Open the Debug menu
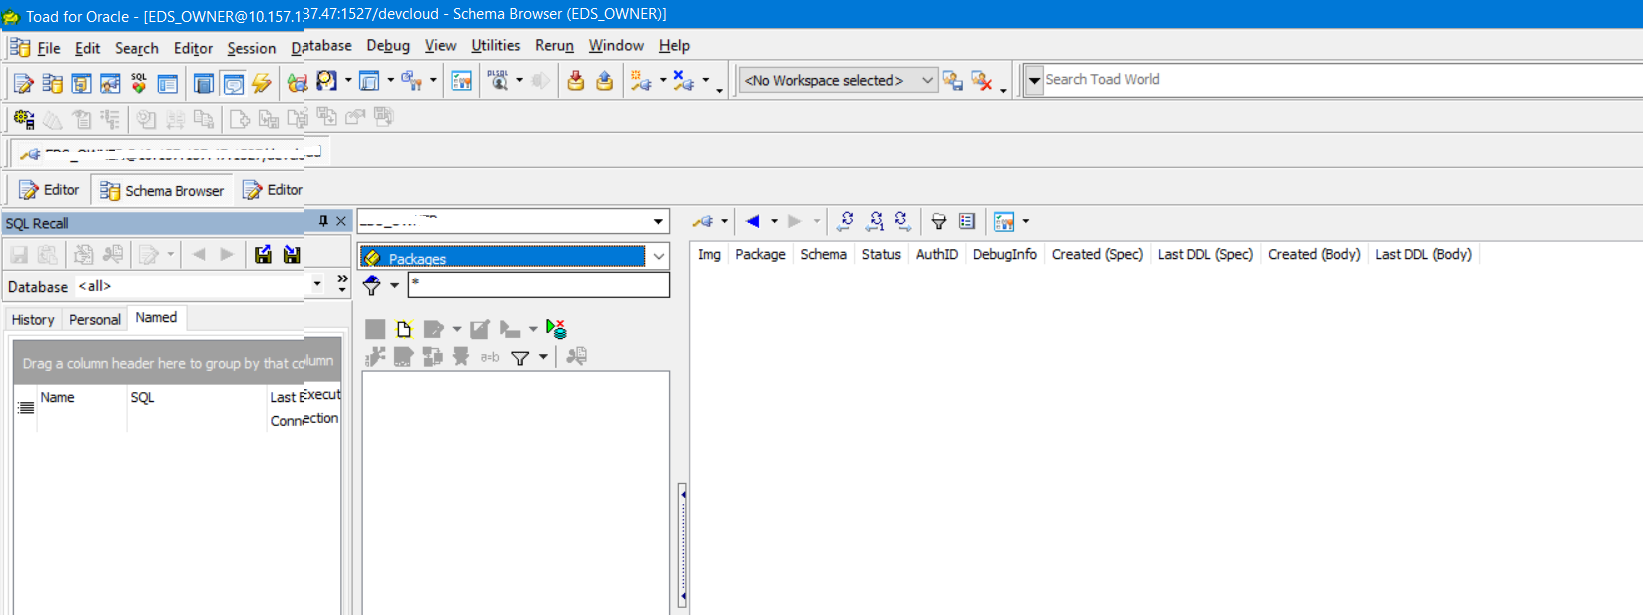1643x615 pixels. click(x=388, y=46)
